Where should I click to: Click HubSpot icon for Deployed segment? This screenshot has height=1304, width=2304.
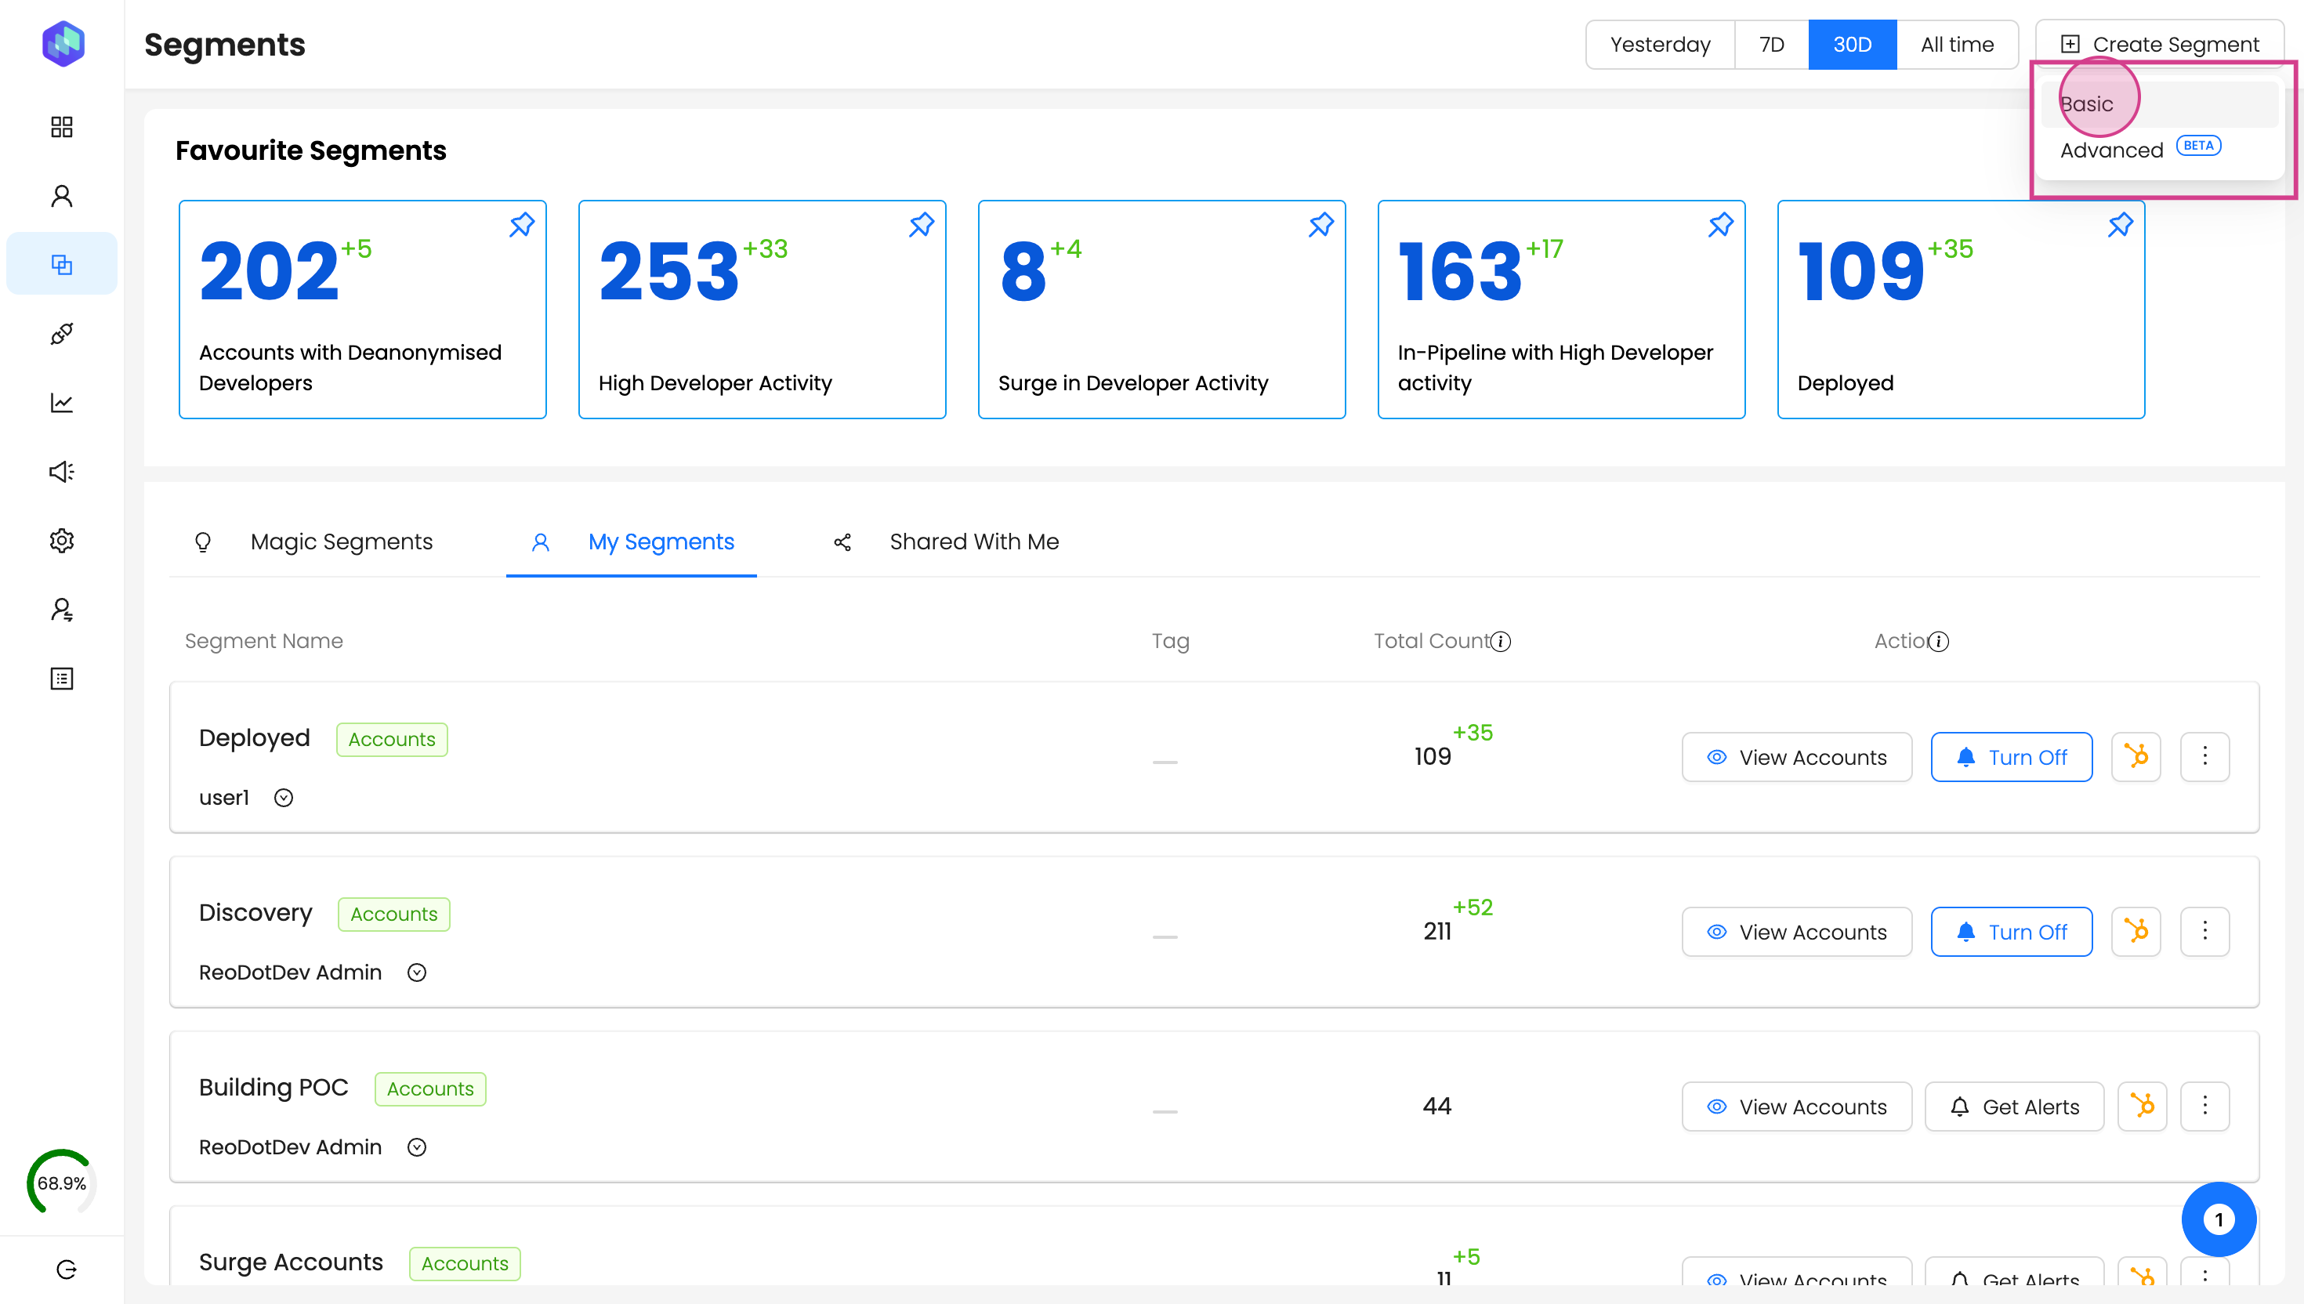tap(2136, 757)
